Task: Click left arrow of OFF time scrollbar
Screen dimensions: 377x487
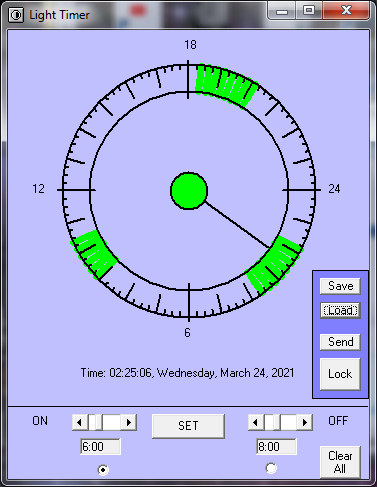Action: (x=256, y=423)
